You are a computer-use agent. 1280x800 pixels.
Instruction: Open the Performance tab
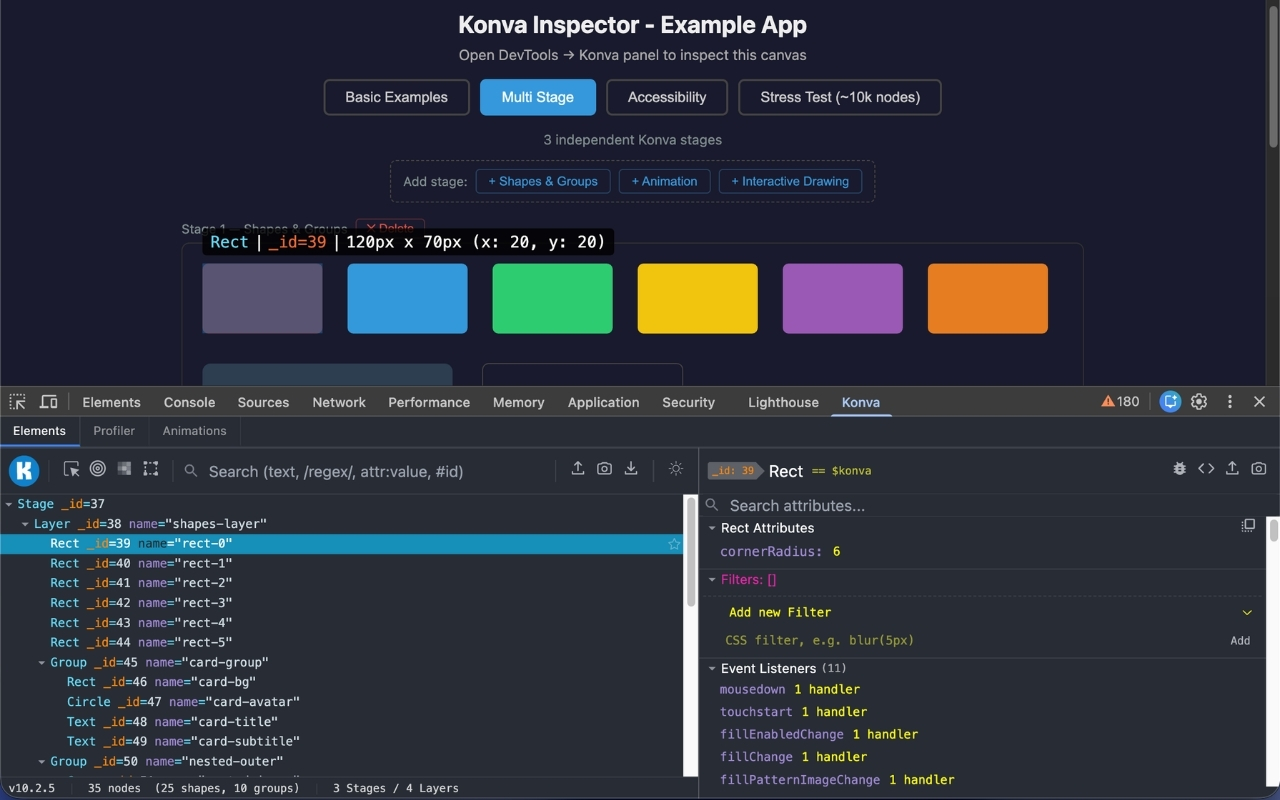[429, 402]
